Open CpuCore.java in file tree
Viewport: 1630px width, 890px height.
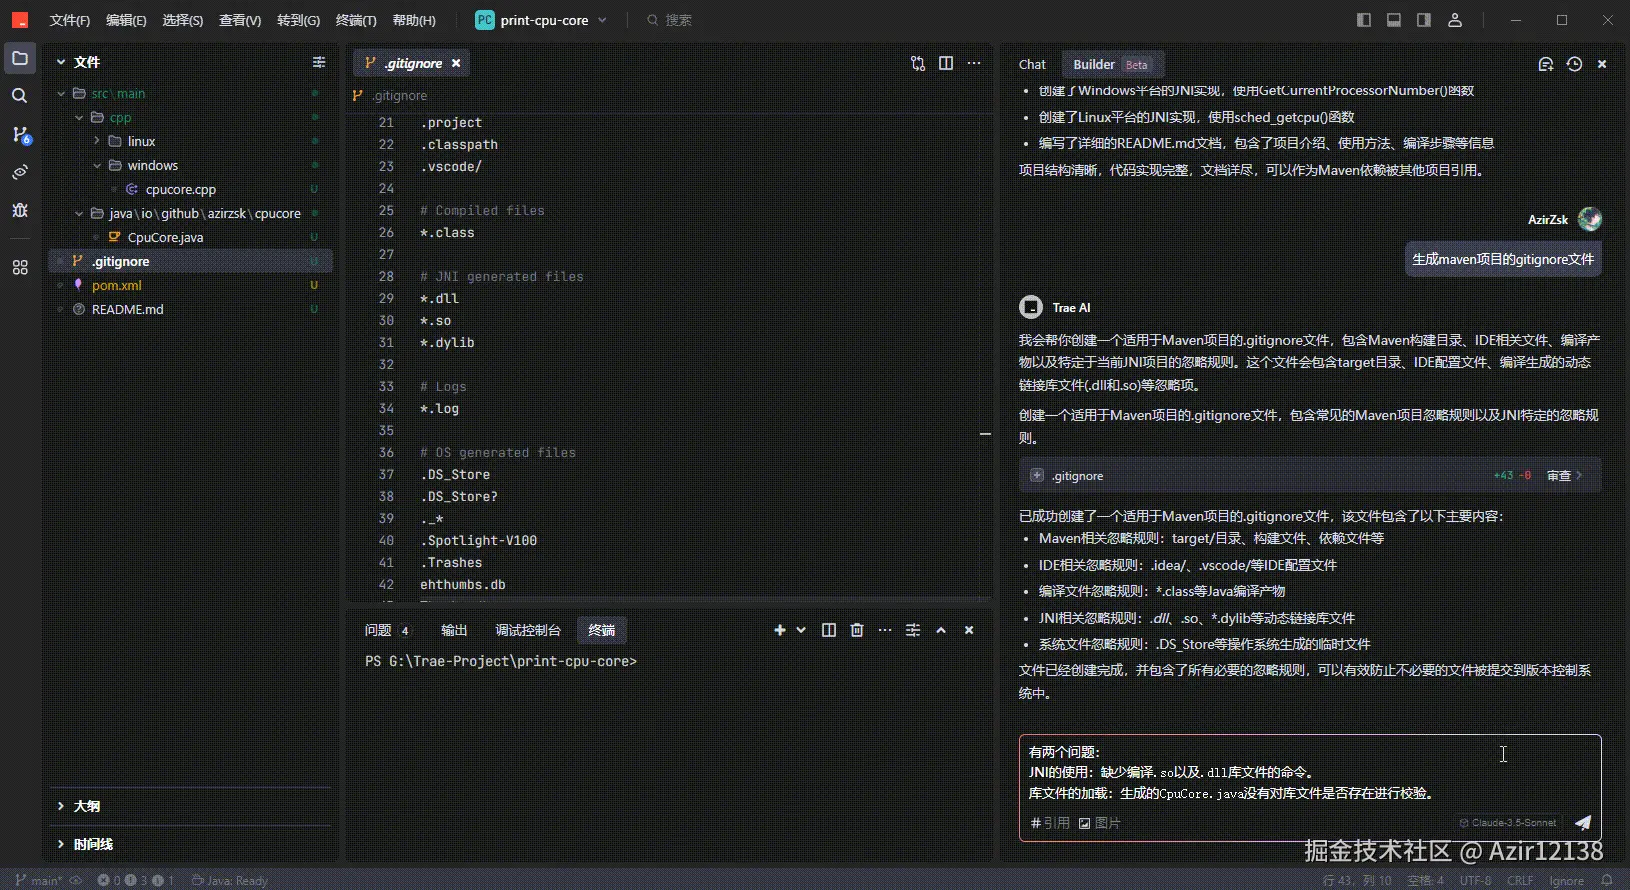tap(166, 237)
